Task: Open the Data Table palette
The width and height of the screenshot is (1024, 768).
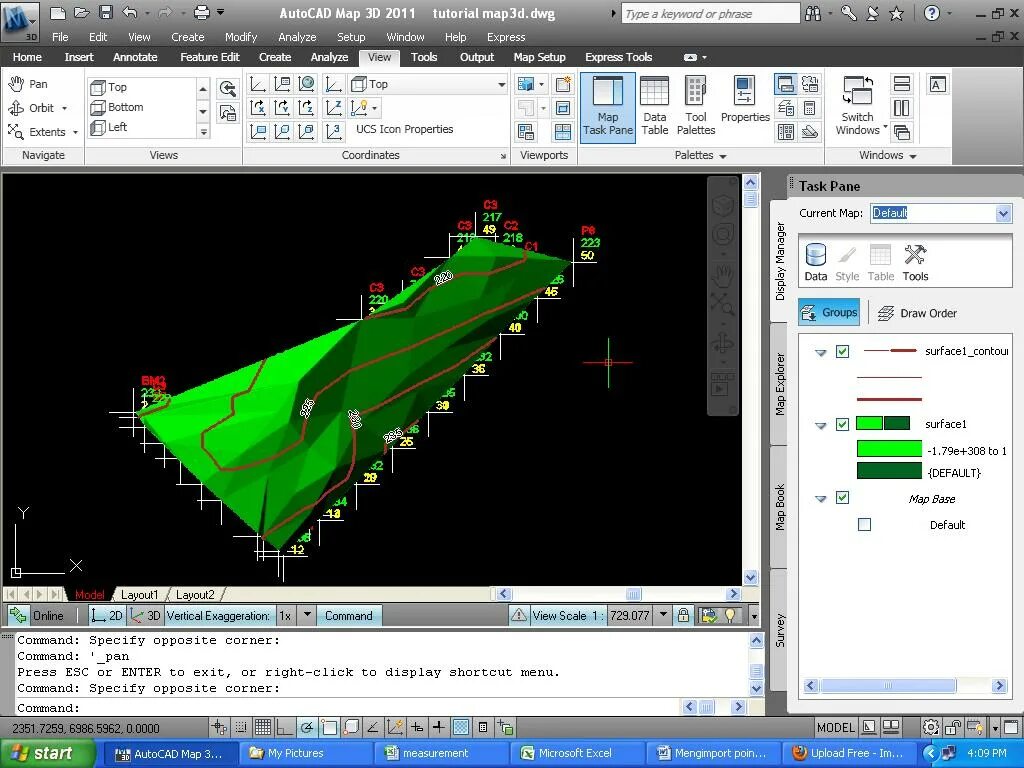Action: [x=654, y=107]
